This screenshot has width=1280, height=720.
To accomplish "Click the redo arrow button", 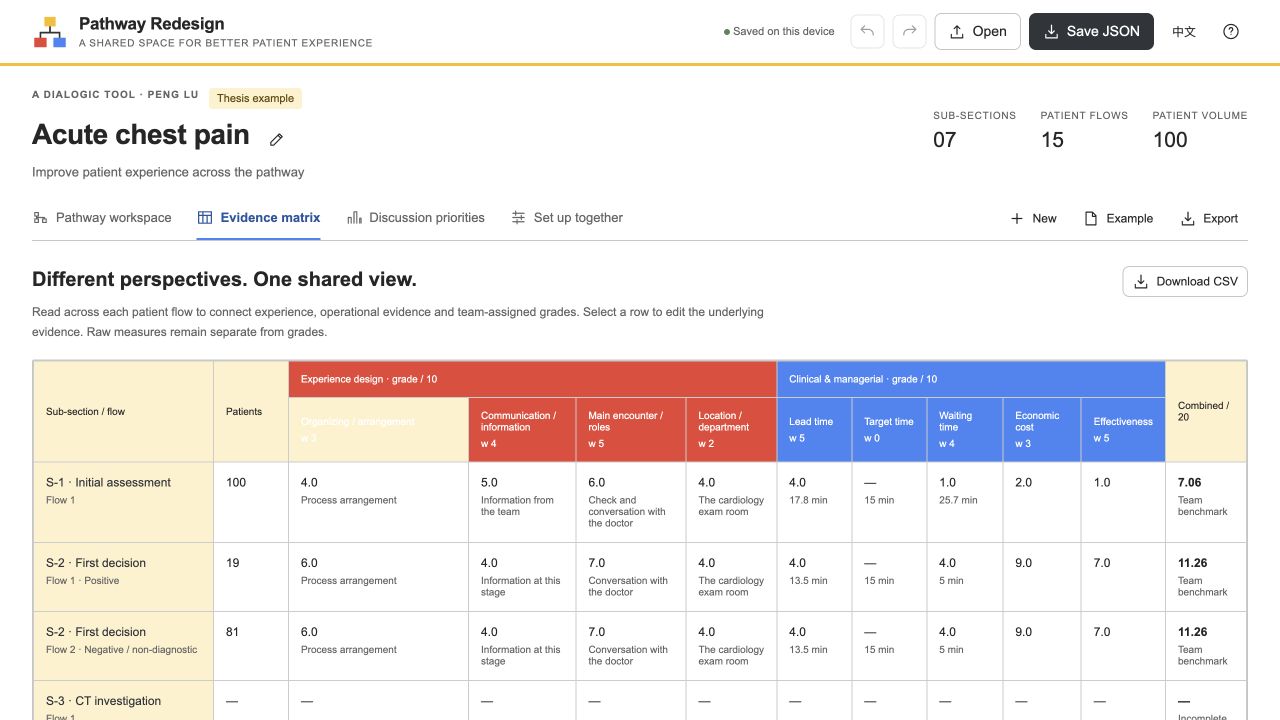I will click(909, 31).
